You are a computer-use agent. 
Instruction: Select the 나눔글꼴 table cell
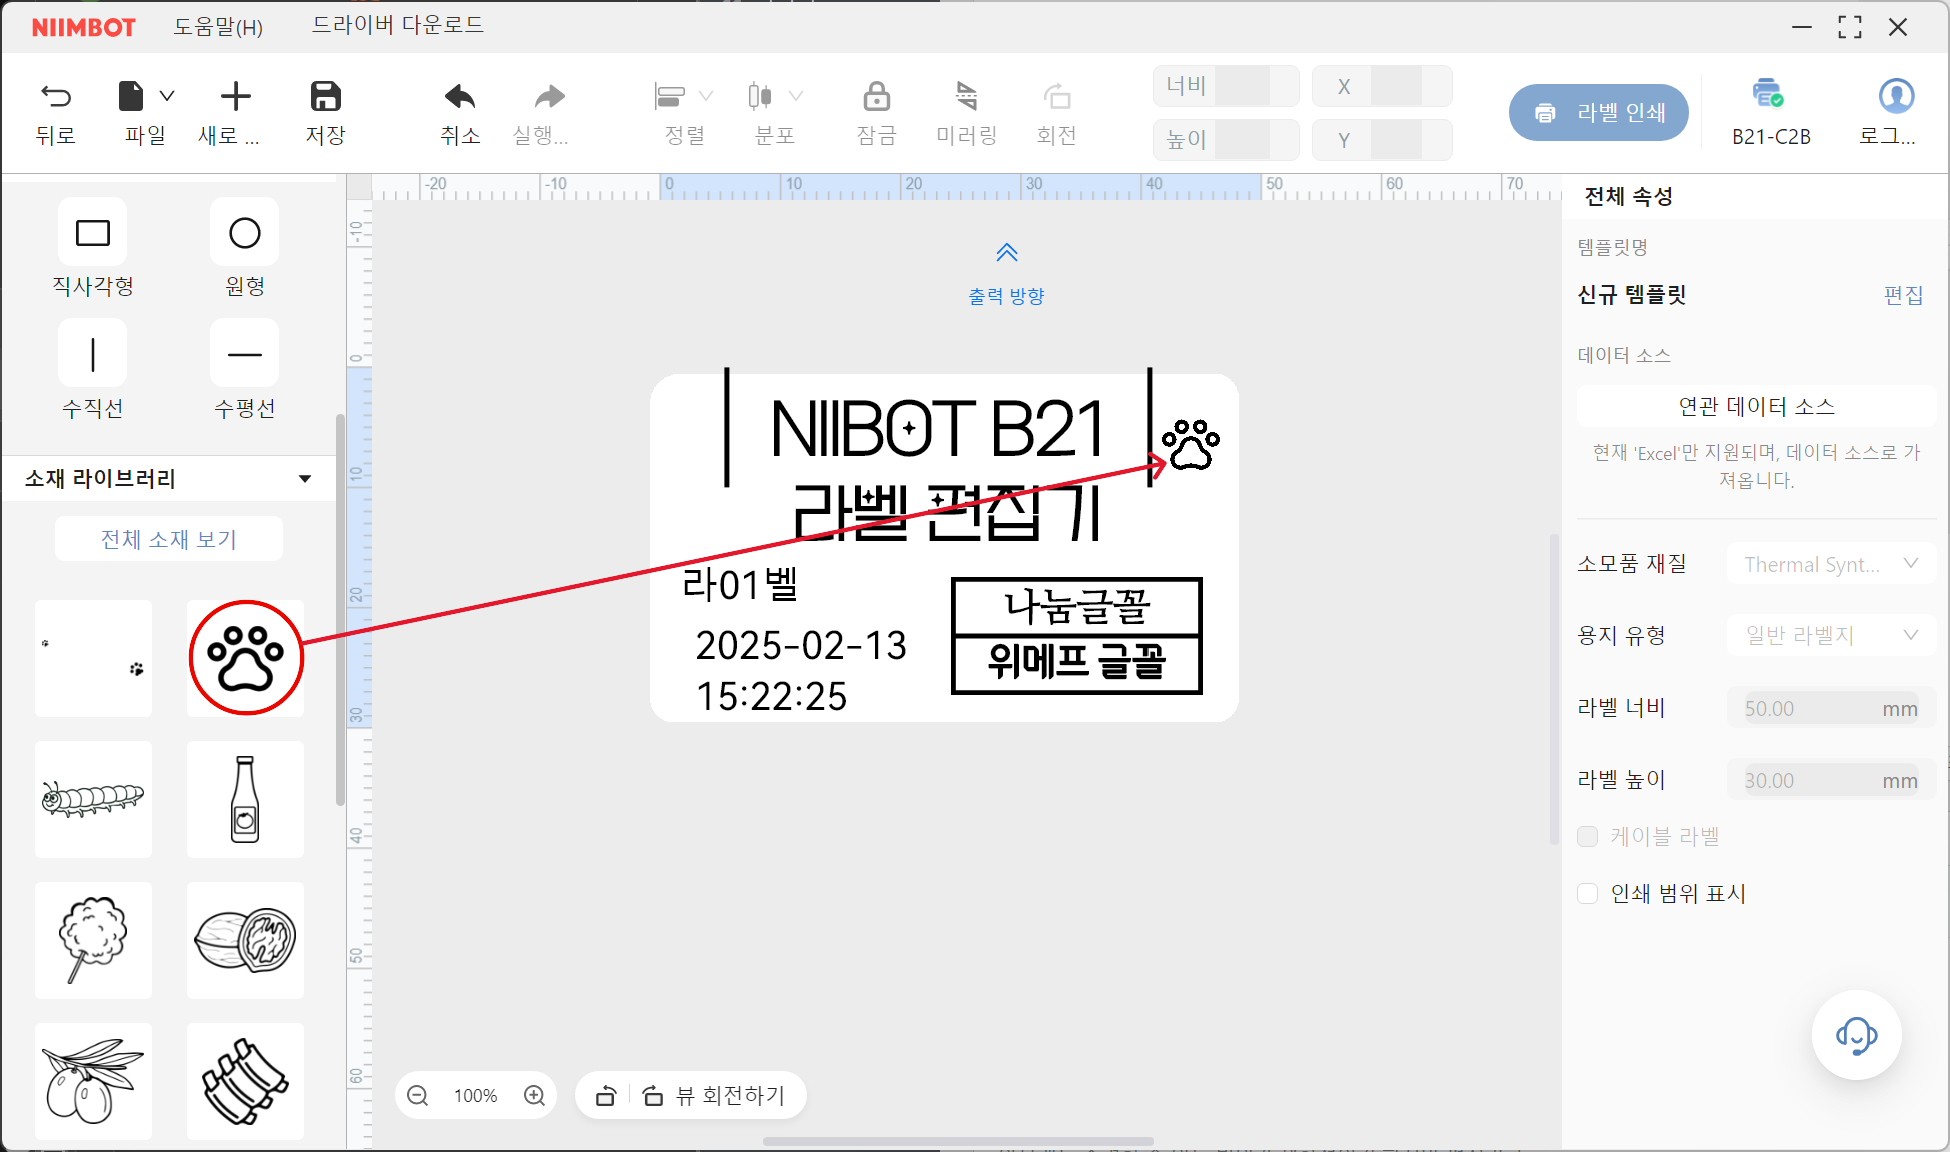point(1077,607)
